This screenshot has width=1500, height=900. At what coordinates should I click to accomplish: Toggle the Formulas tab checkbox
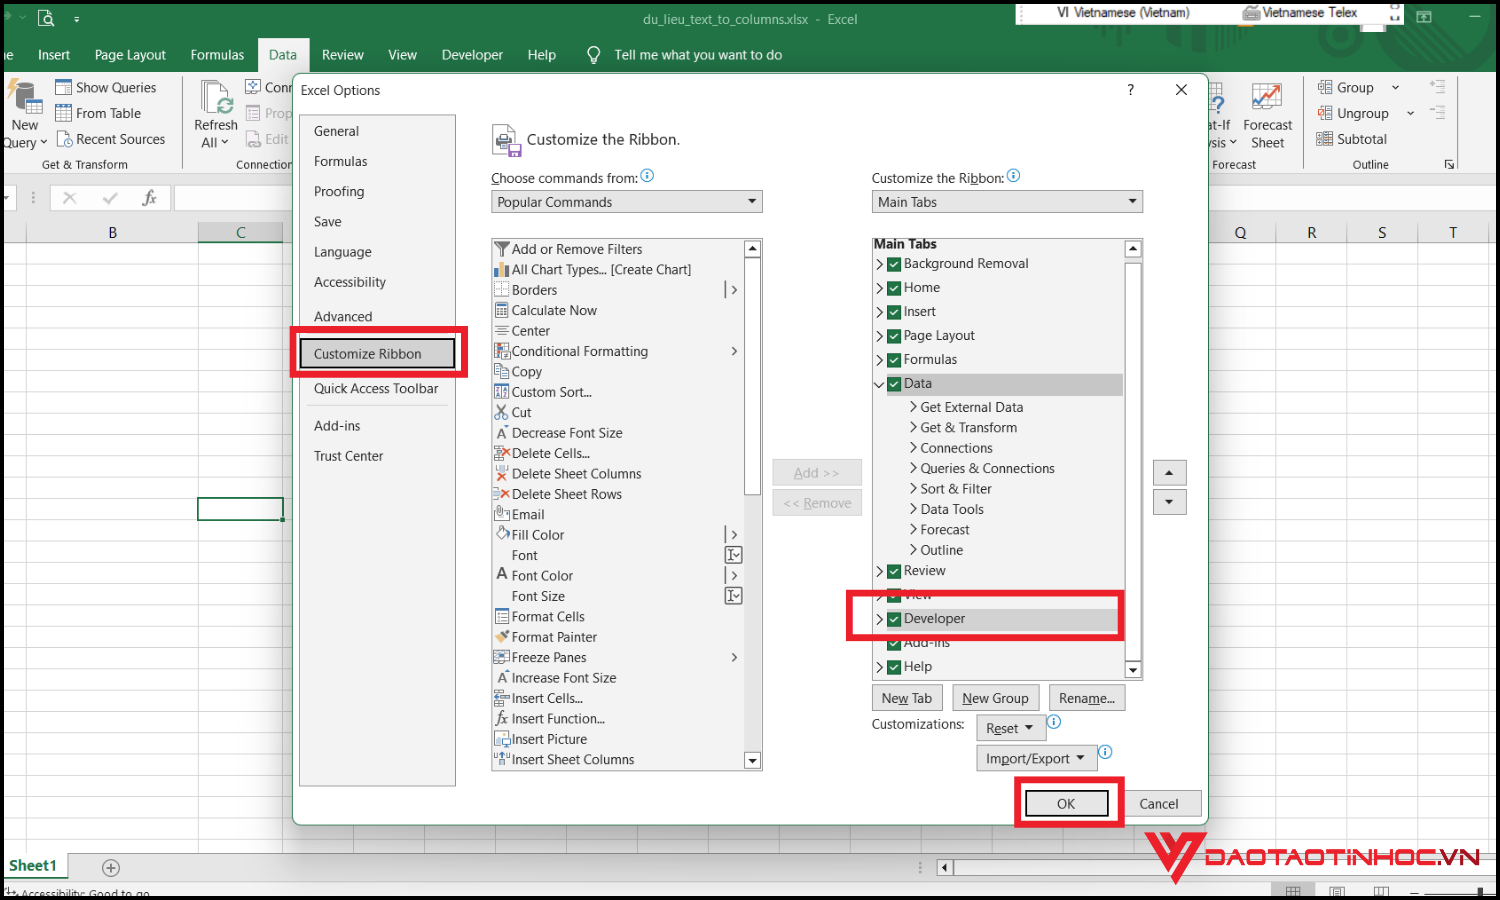coord(894,360)
